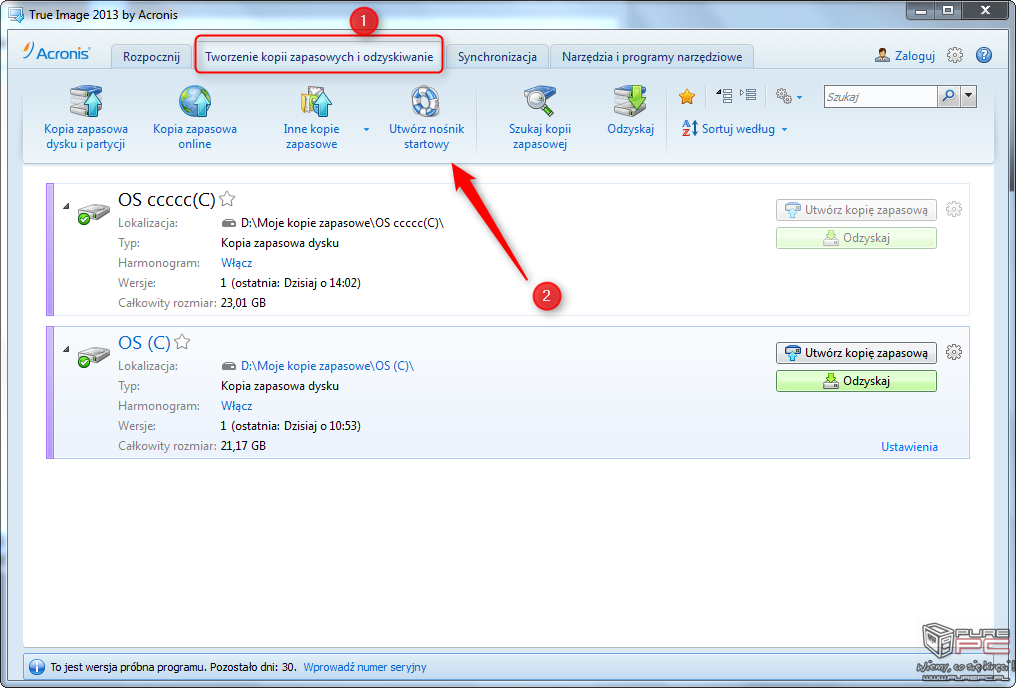Image resolution: width=1016 pixels, height=688 pixels.
Task: Choose Inne kopie zapasowe in the toolbar
Action: click(312, 117)
